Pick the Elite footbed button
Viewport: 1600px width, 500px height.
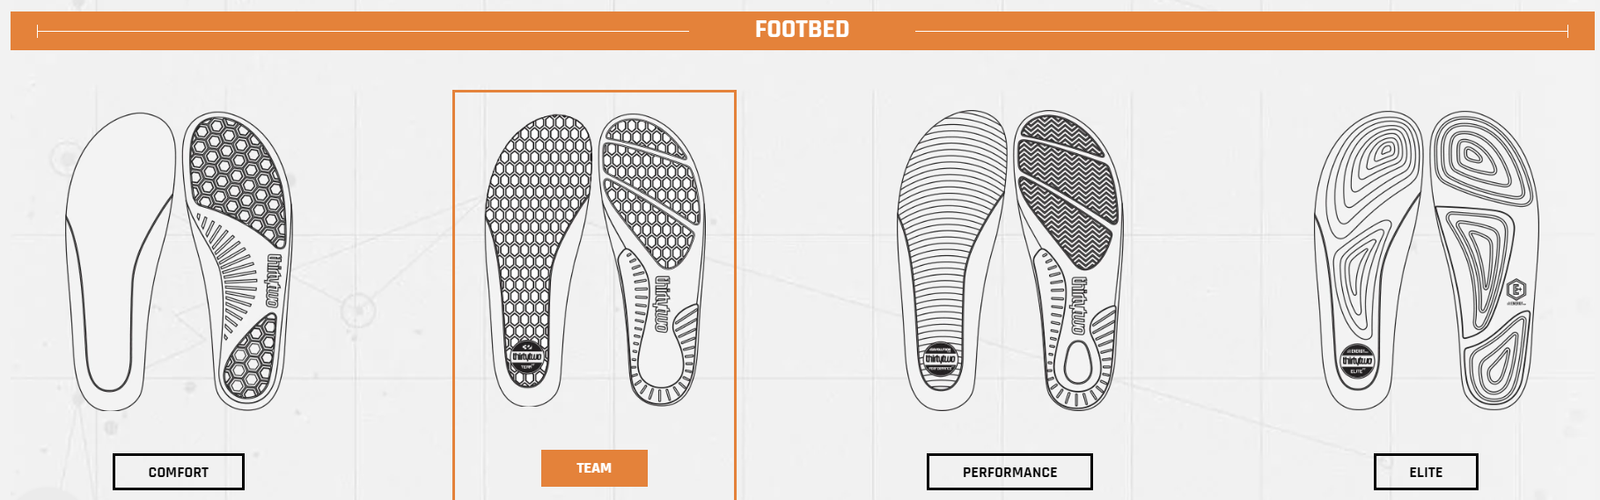1425,472
